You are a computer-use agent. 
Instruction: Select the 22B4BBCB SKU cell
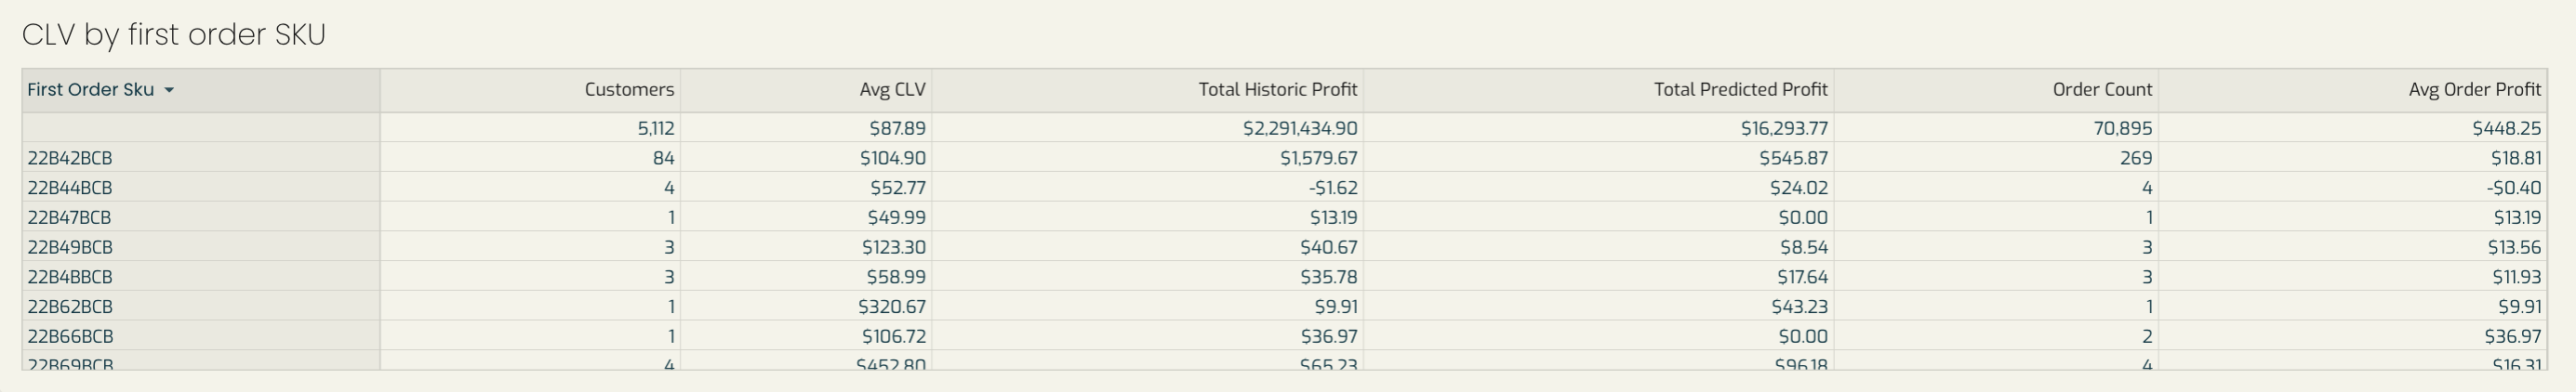pos(201,277)
